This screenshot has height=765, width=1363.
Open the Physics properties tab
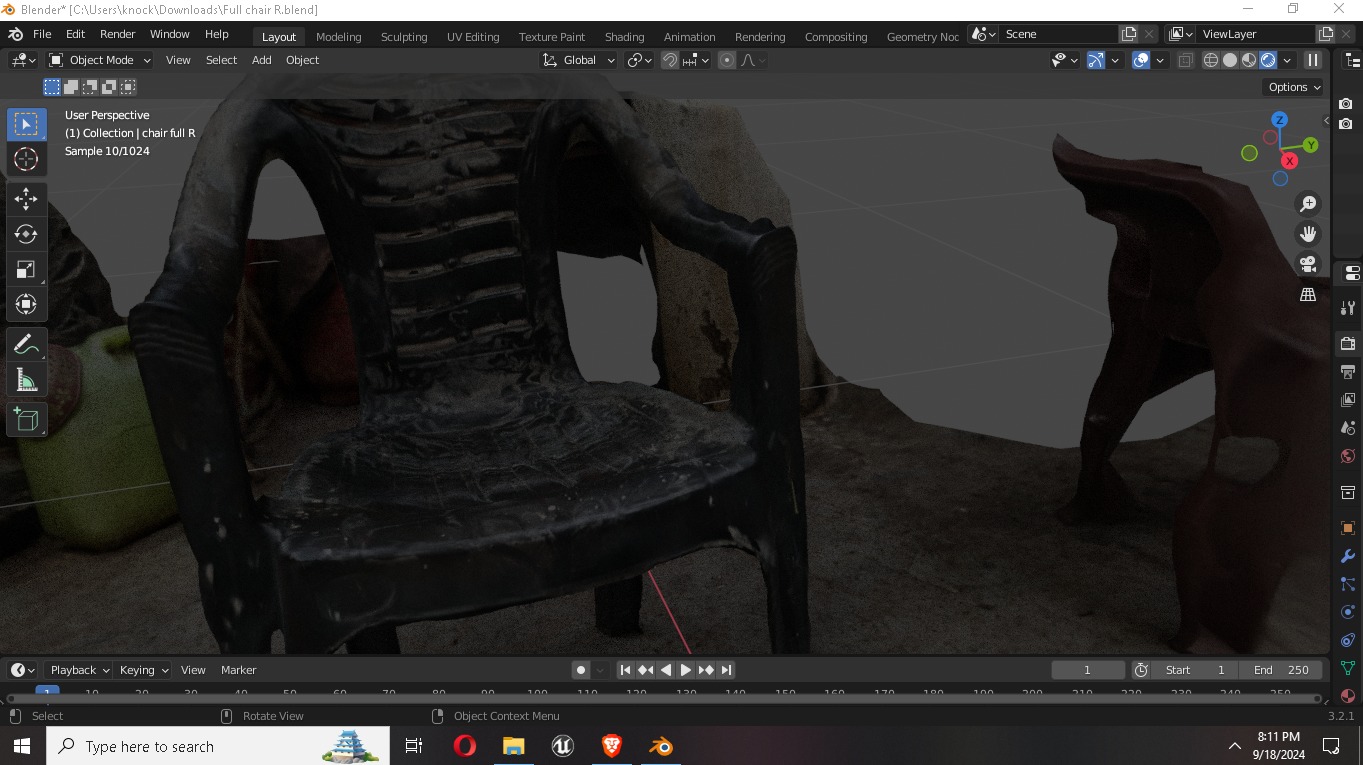point(1348,612)
